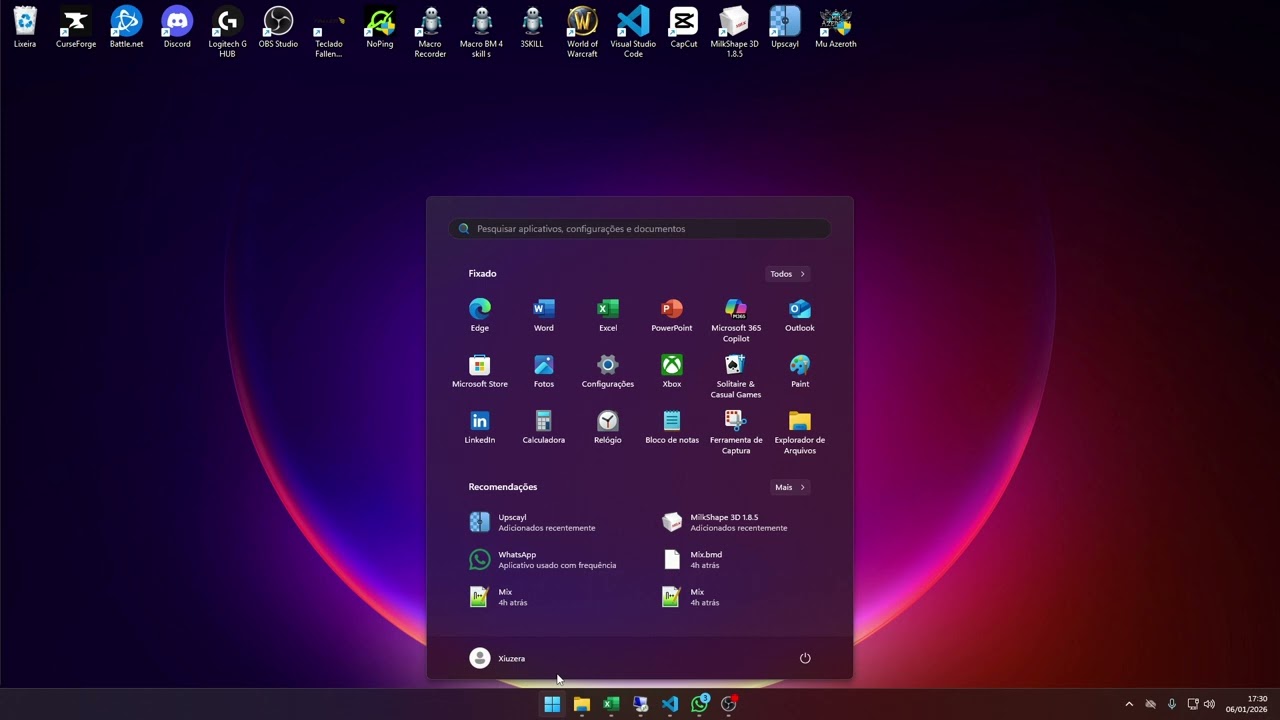Viewport: 1280px width, 720px height.
Task: Open OBS Studio from the taskbar
Action: [x=729, y=704]
